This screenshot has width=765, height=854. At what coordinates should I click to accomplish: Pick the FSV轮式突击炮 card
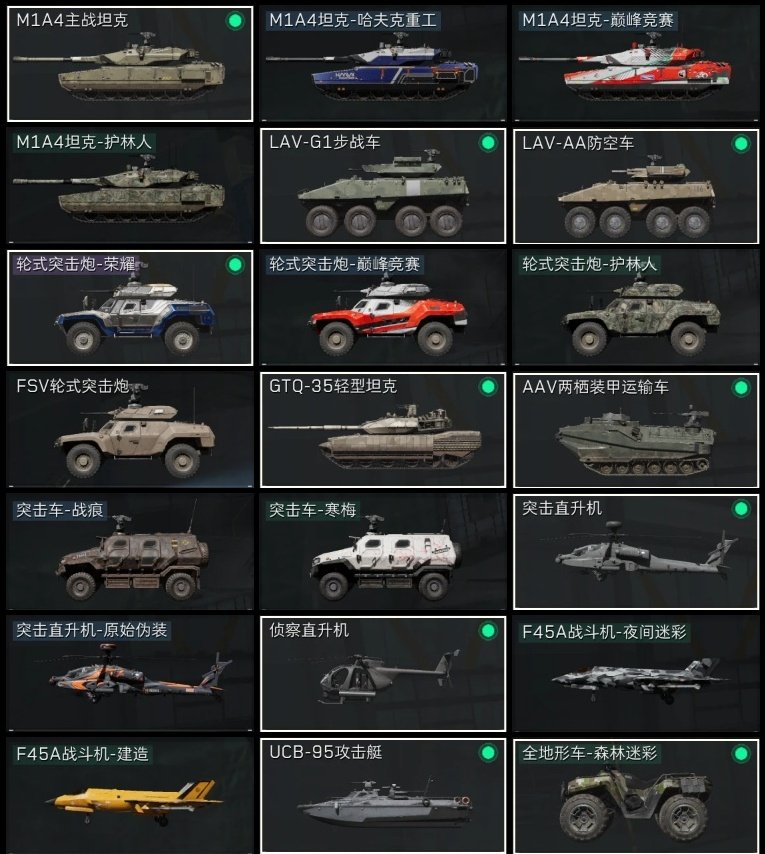point(130,430)
